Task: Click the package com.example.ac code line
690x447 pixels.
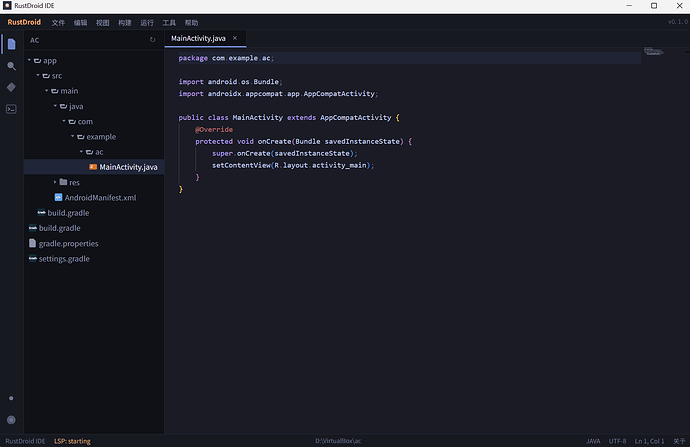Action: coord(226,58)
